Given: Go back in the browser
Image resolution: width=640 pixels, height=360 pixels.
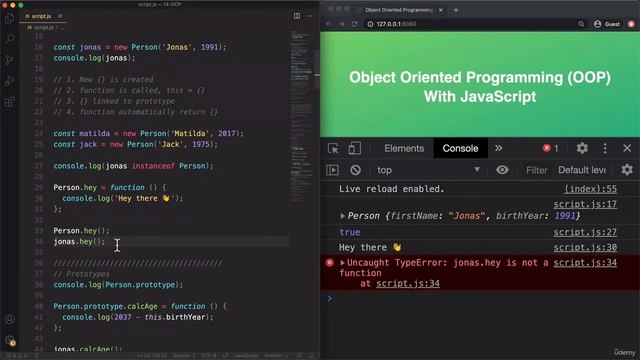Looking at the screenshot, I should pos(329,24).
